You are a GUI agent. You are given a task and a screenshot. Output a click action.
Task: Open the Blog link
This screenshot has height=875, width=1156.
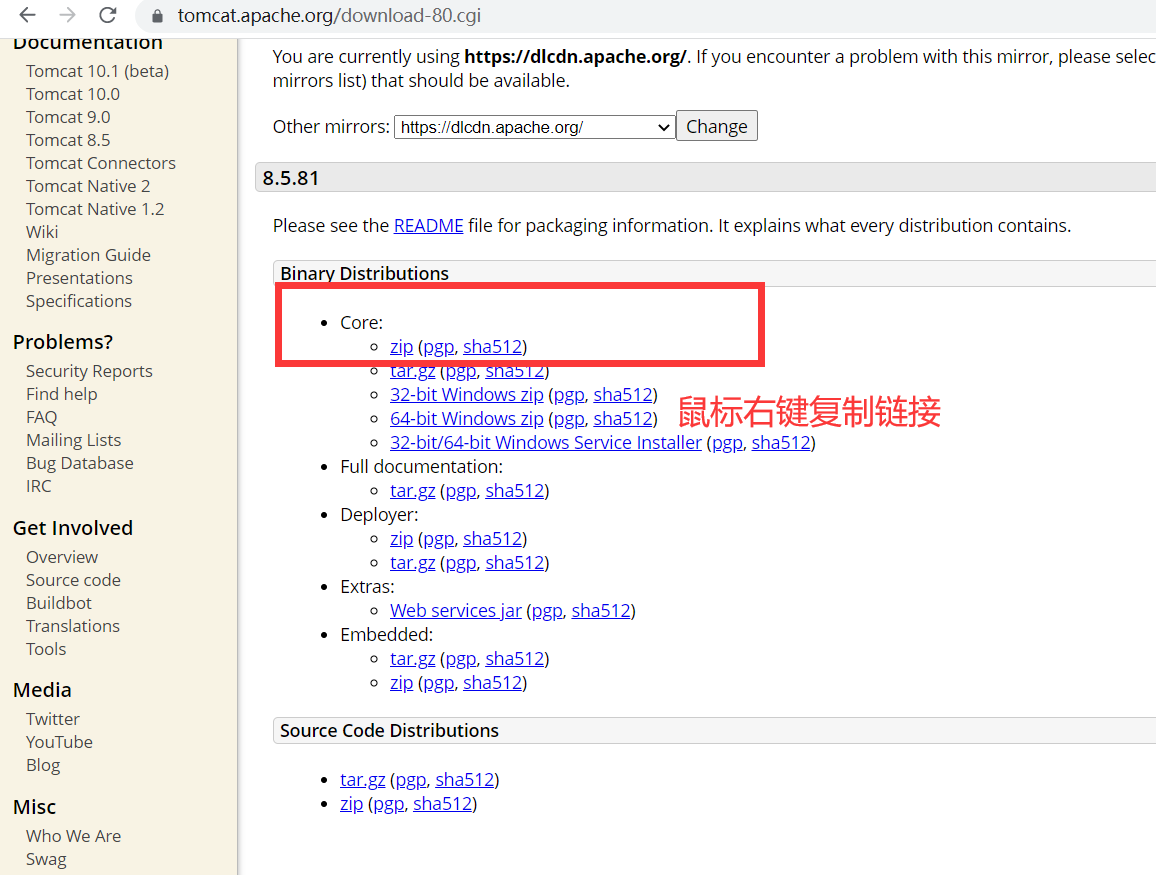43,765
